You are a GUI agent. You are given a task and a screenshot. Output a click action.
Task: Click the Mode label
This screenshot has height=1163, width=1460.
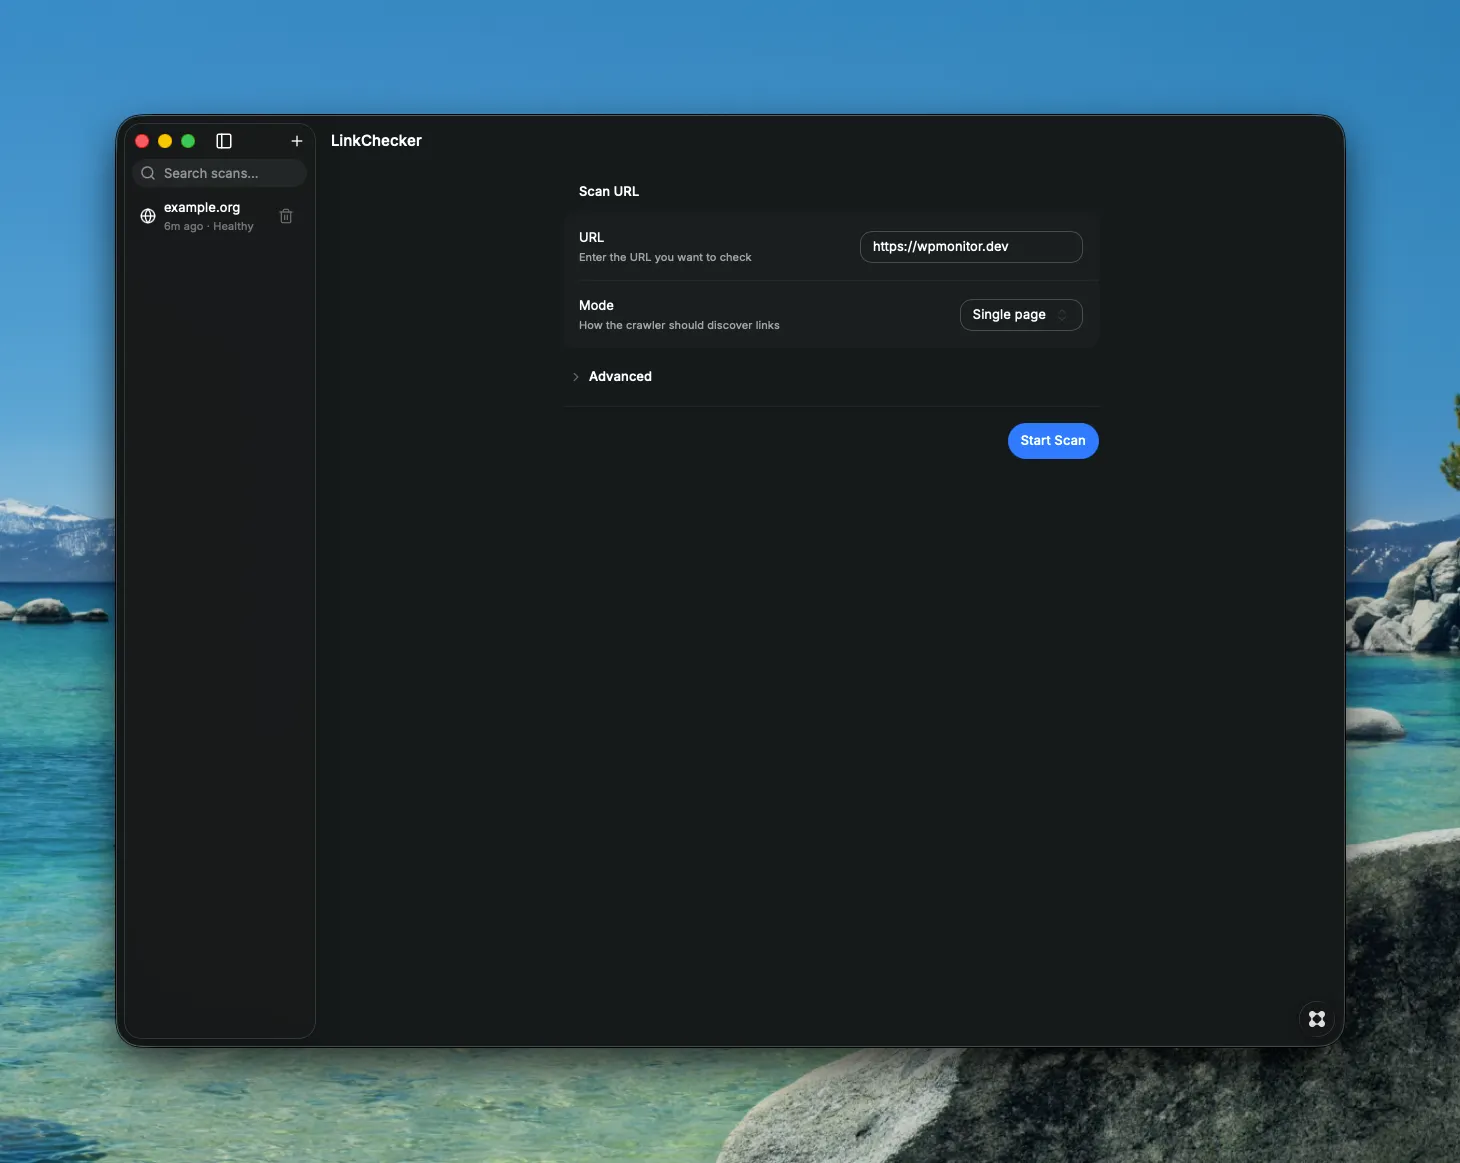tap(596, 306)
